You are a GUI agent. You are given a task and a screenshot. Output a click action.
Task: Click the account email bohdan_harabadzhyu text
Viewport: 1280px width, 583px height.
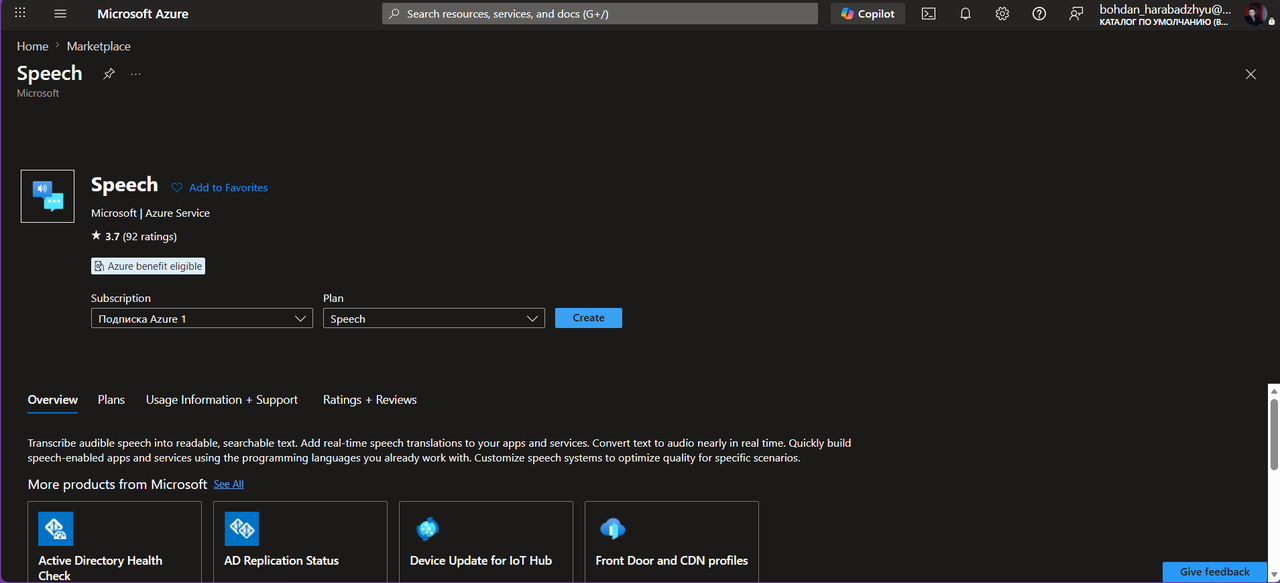pyautogui.click(x=1165, y=8)
